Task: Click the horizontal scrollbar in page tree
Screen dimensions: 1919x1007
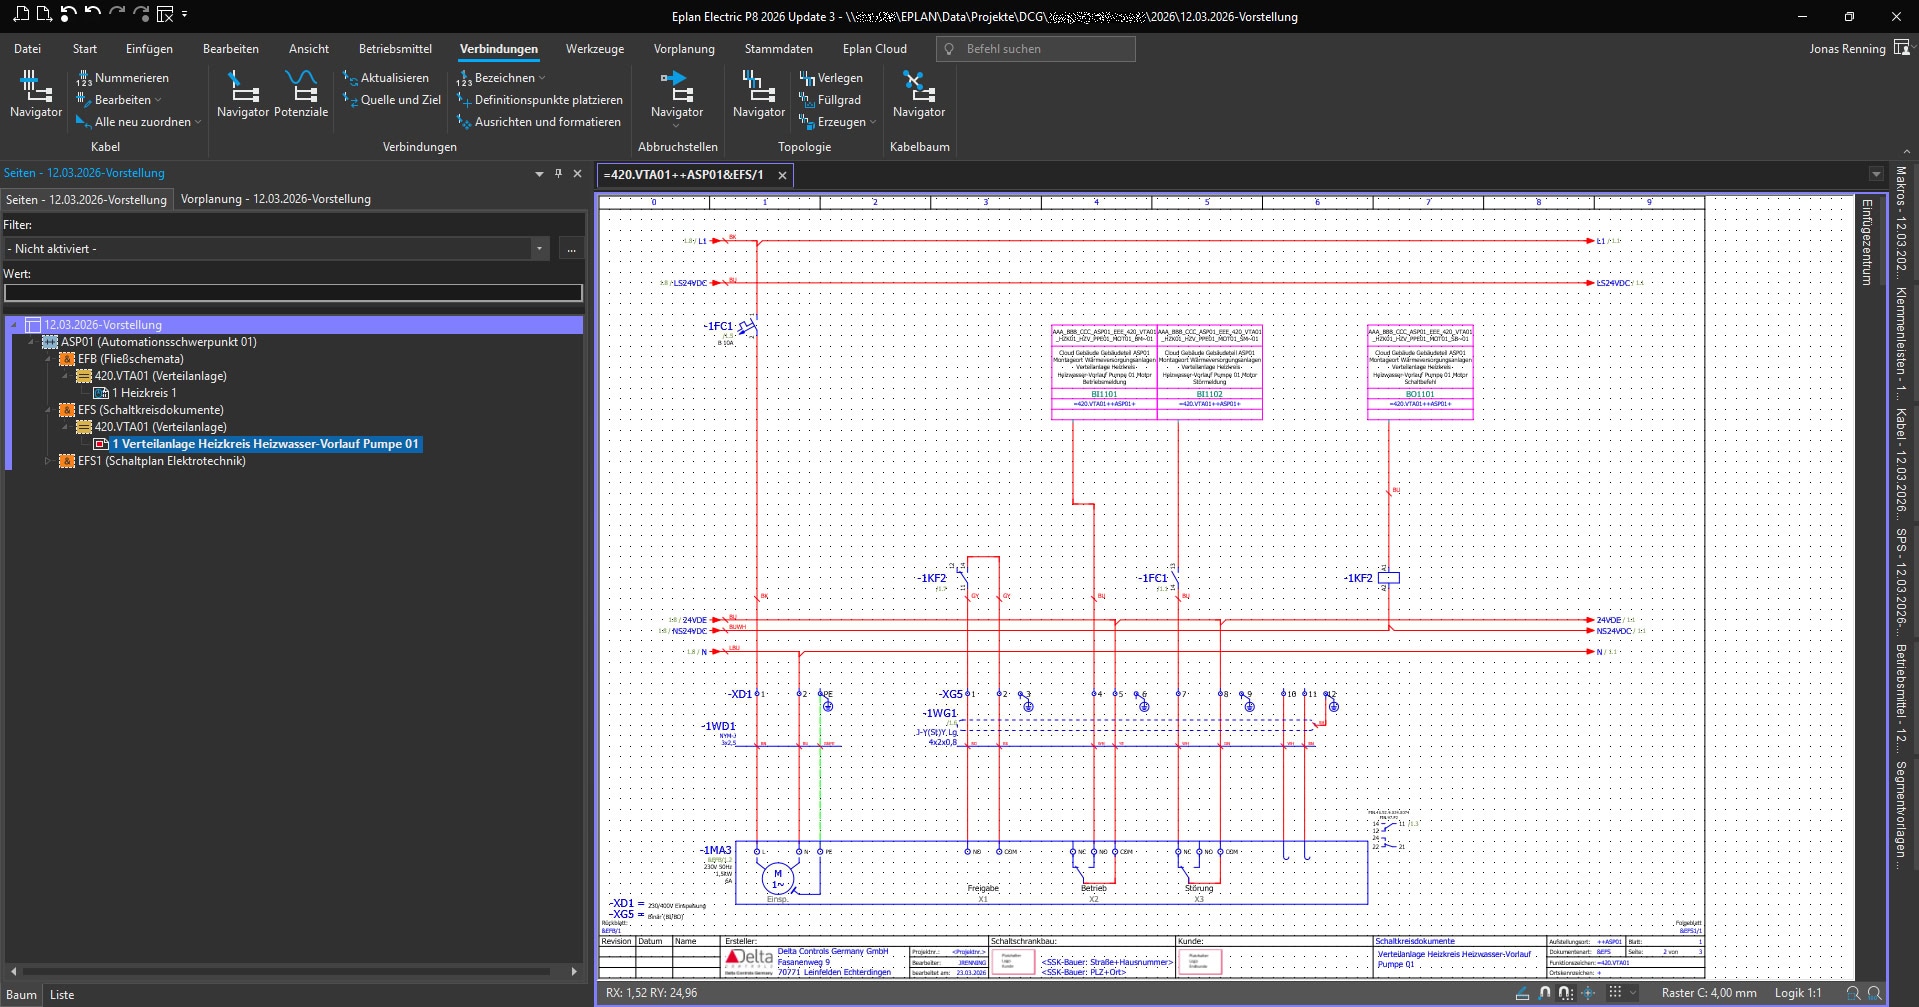Action: point(286,971)
